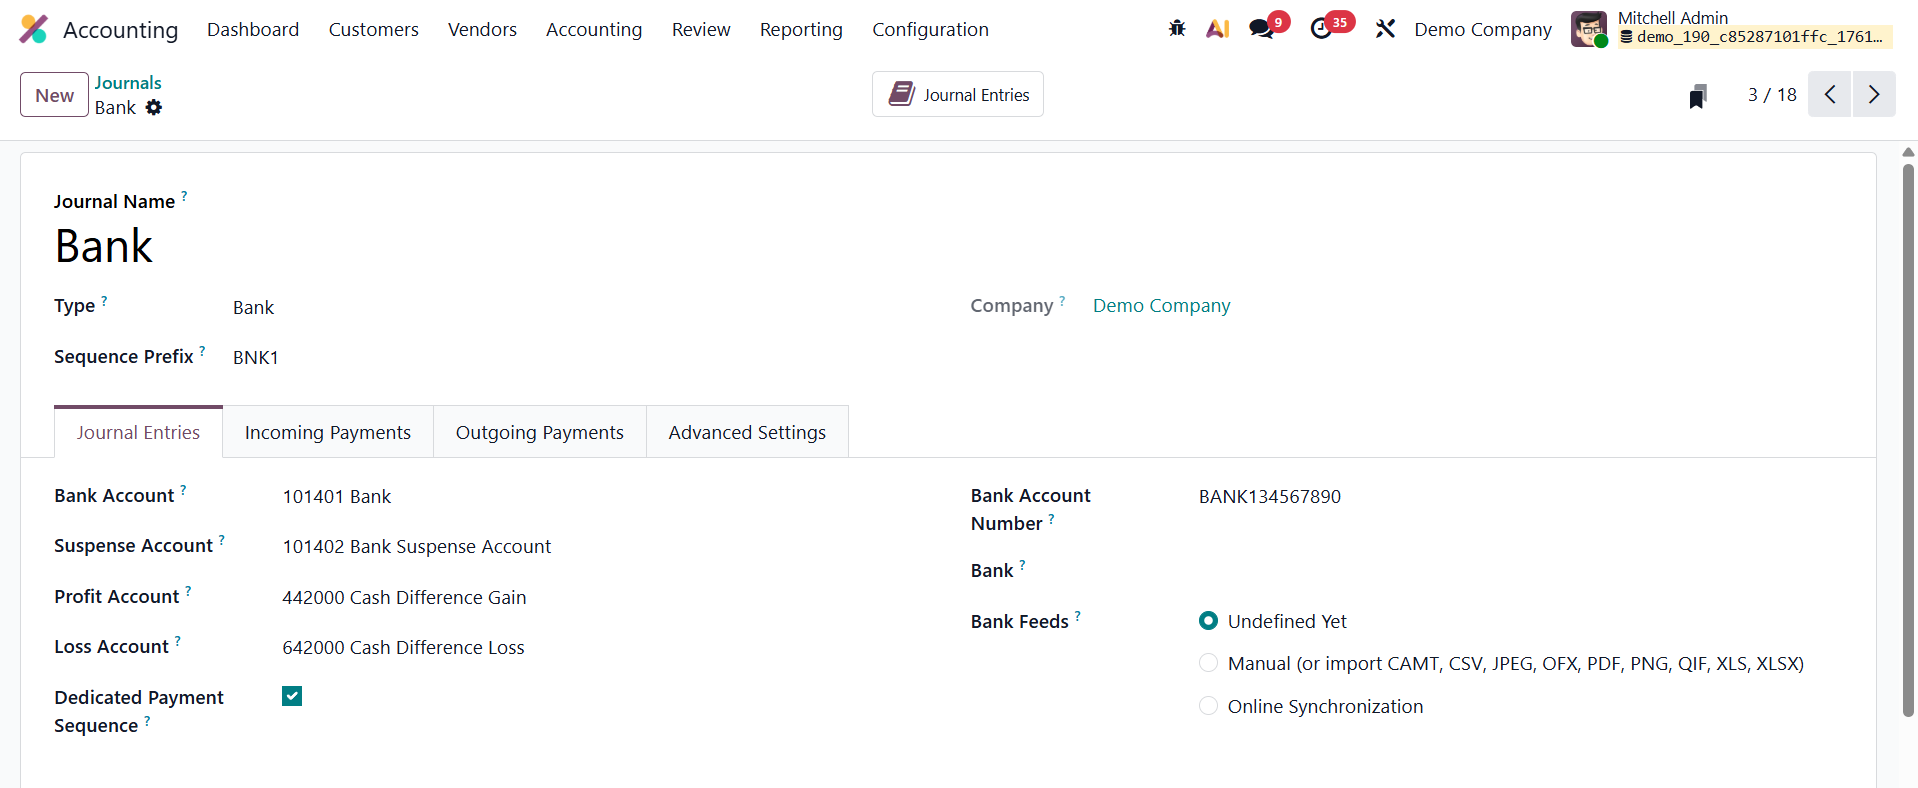The image size is (1918, 788).
Task: Open the Configuration menu
Action: click(930, 30)
